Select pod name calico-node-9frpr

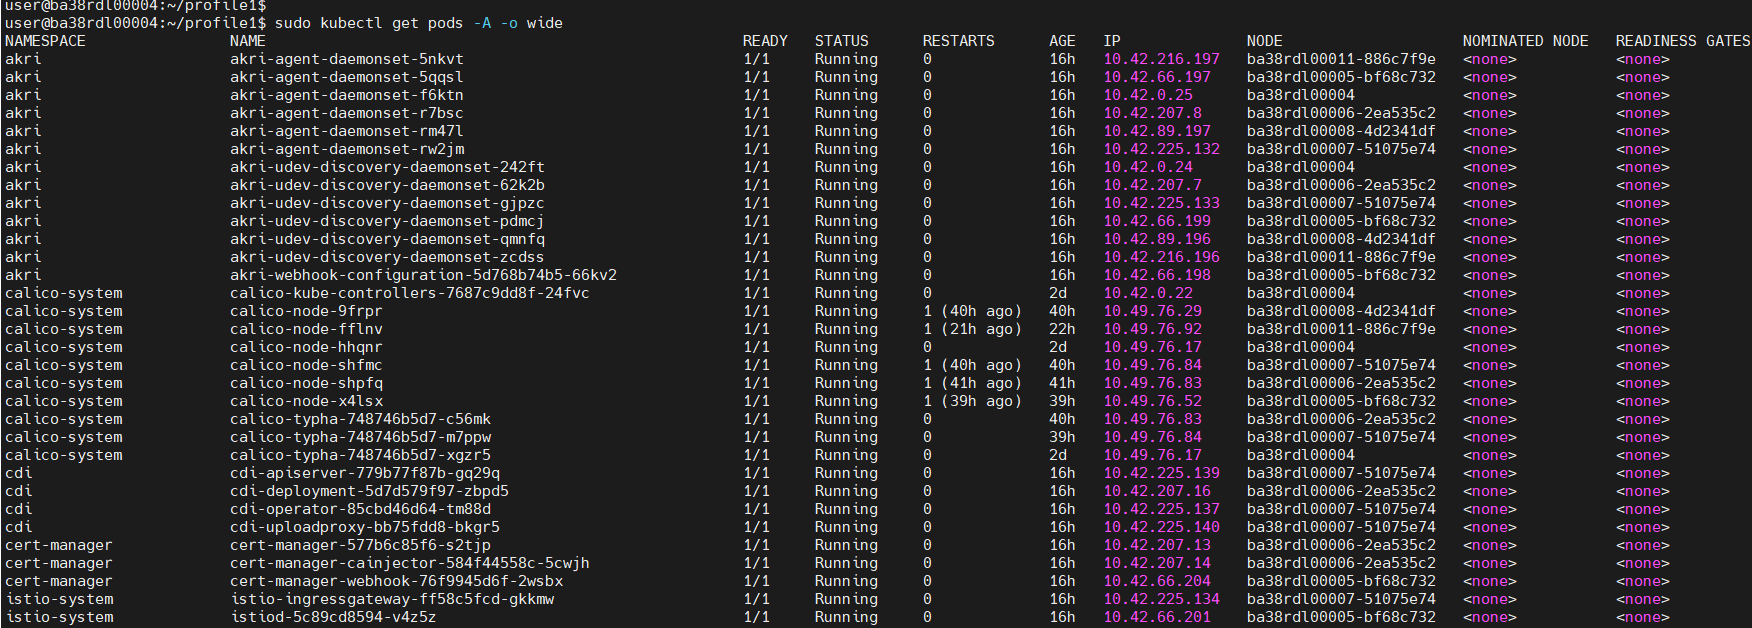(x=306, y=311)
